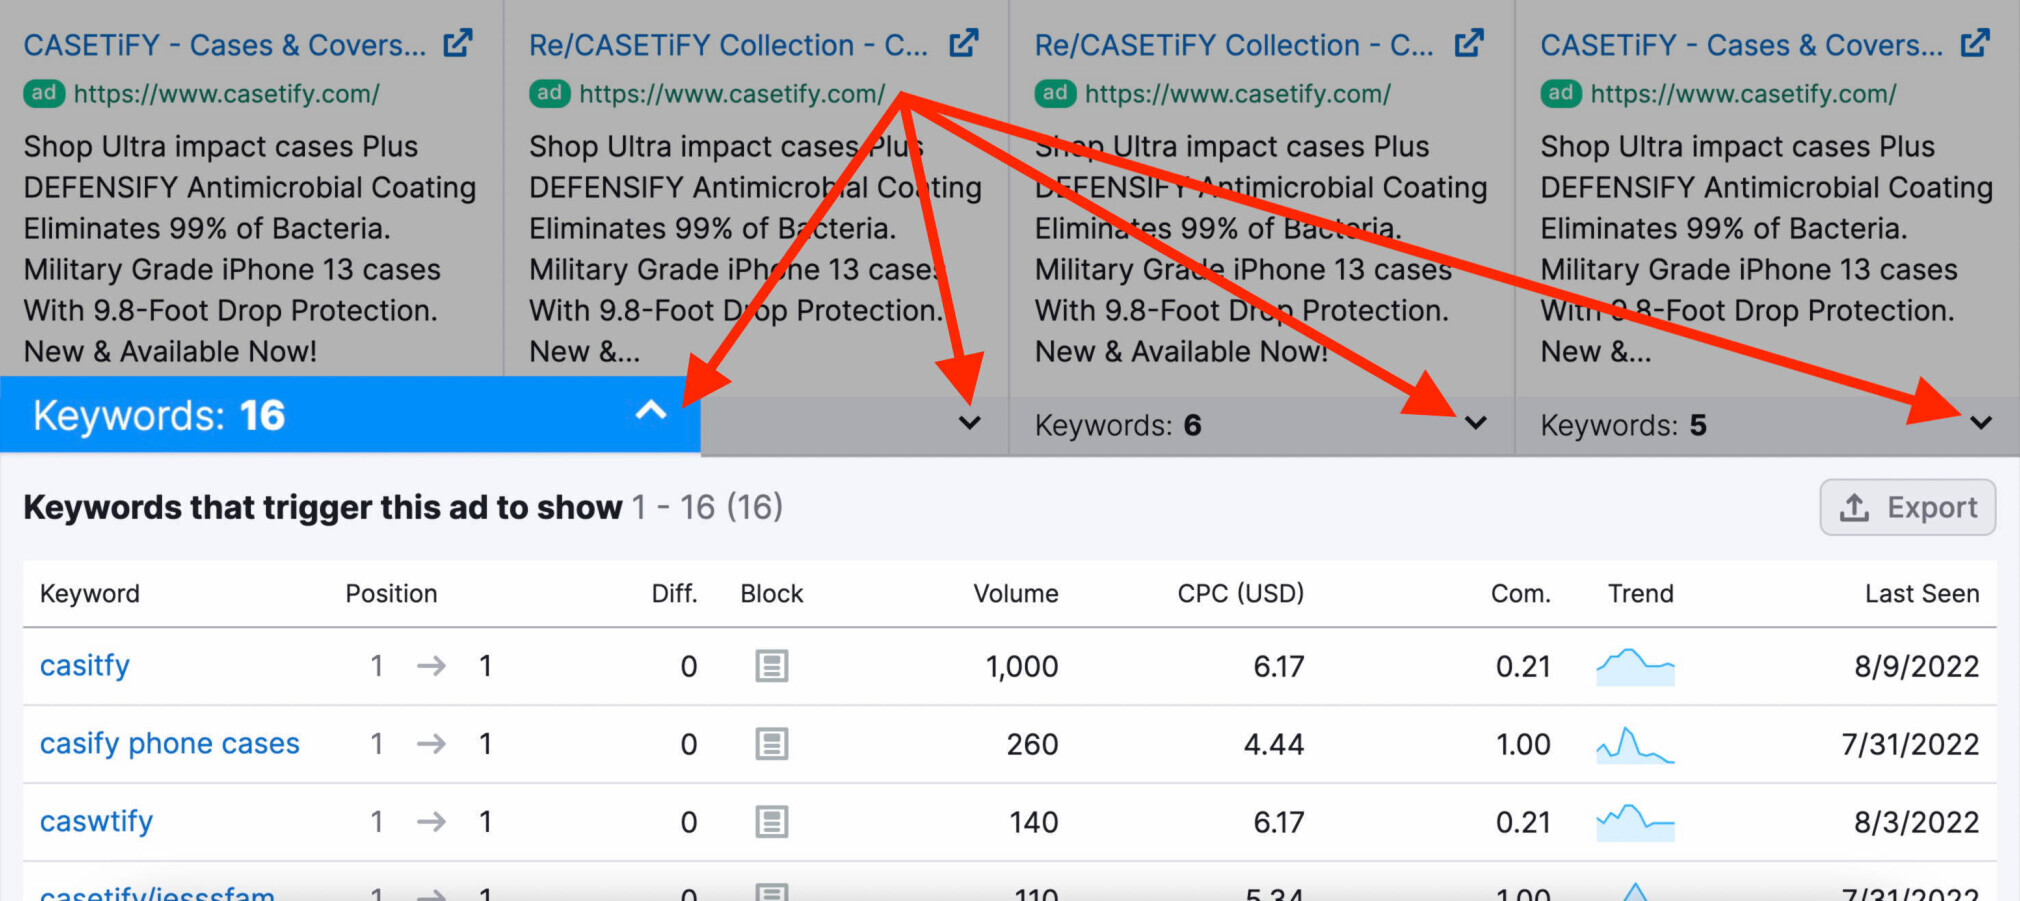Open external link icon of first CASETiFY ad
2020x901 pixels.
pyautogui.click(x=458, y=43)
